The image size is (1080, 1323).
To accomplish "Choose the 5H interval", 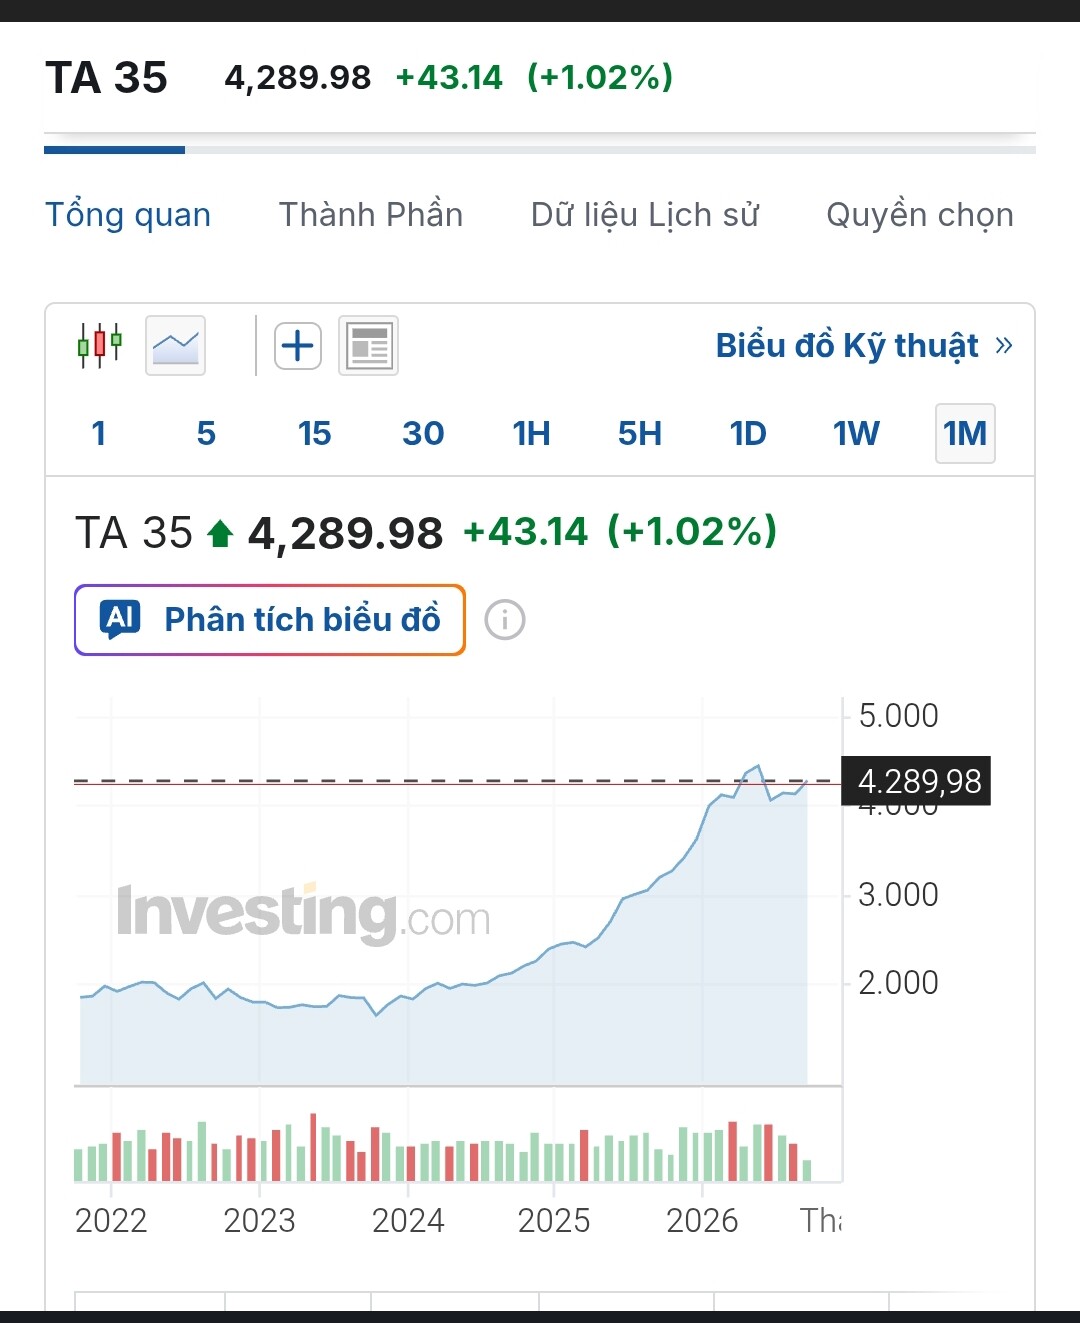I will click(640, 433).
